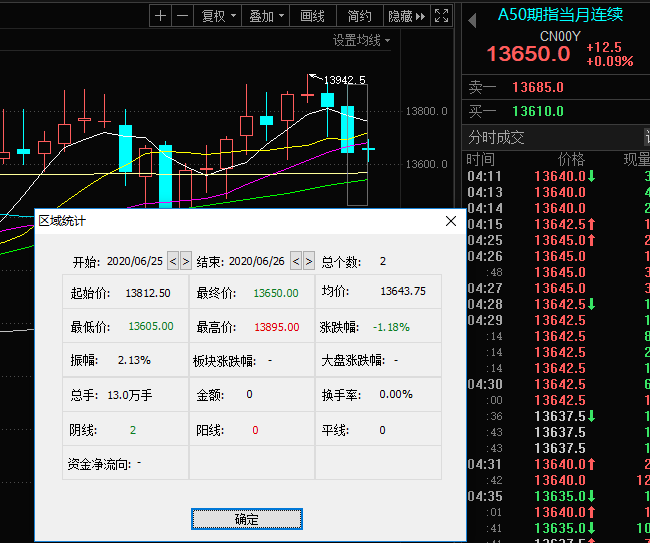Image resolution: width=650 pixels, height=543 pixels.
Task: Move start date later with > button
Action: 186,261
